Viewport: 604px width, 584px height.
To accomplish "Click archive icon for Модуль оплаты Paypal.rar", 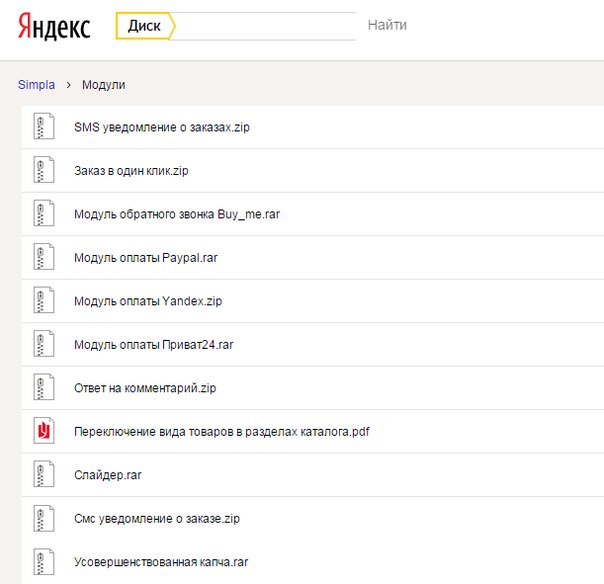I will pyautogui.click(x=44, y=257).
